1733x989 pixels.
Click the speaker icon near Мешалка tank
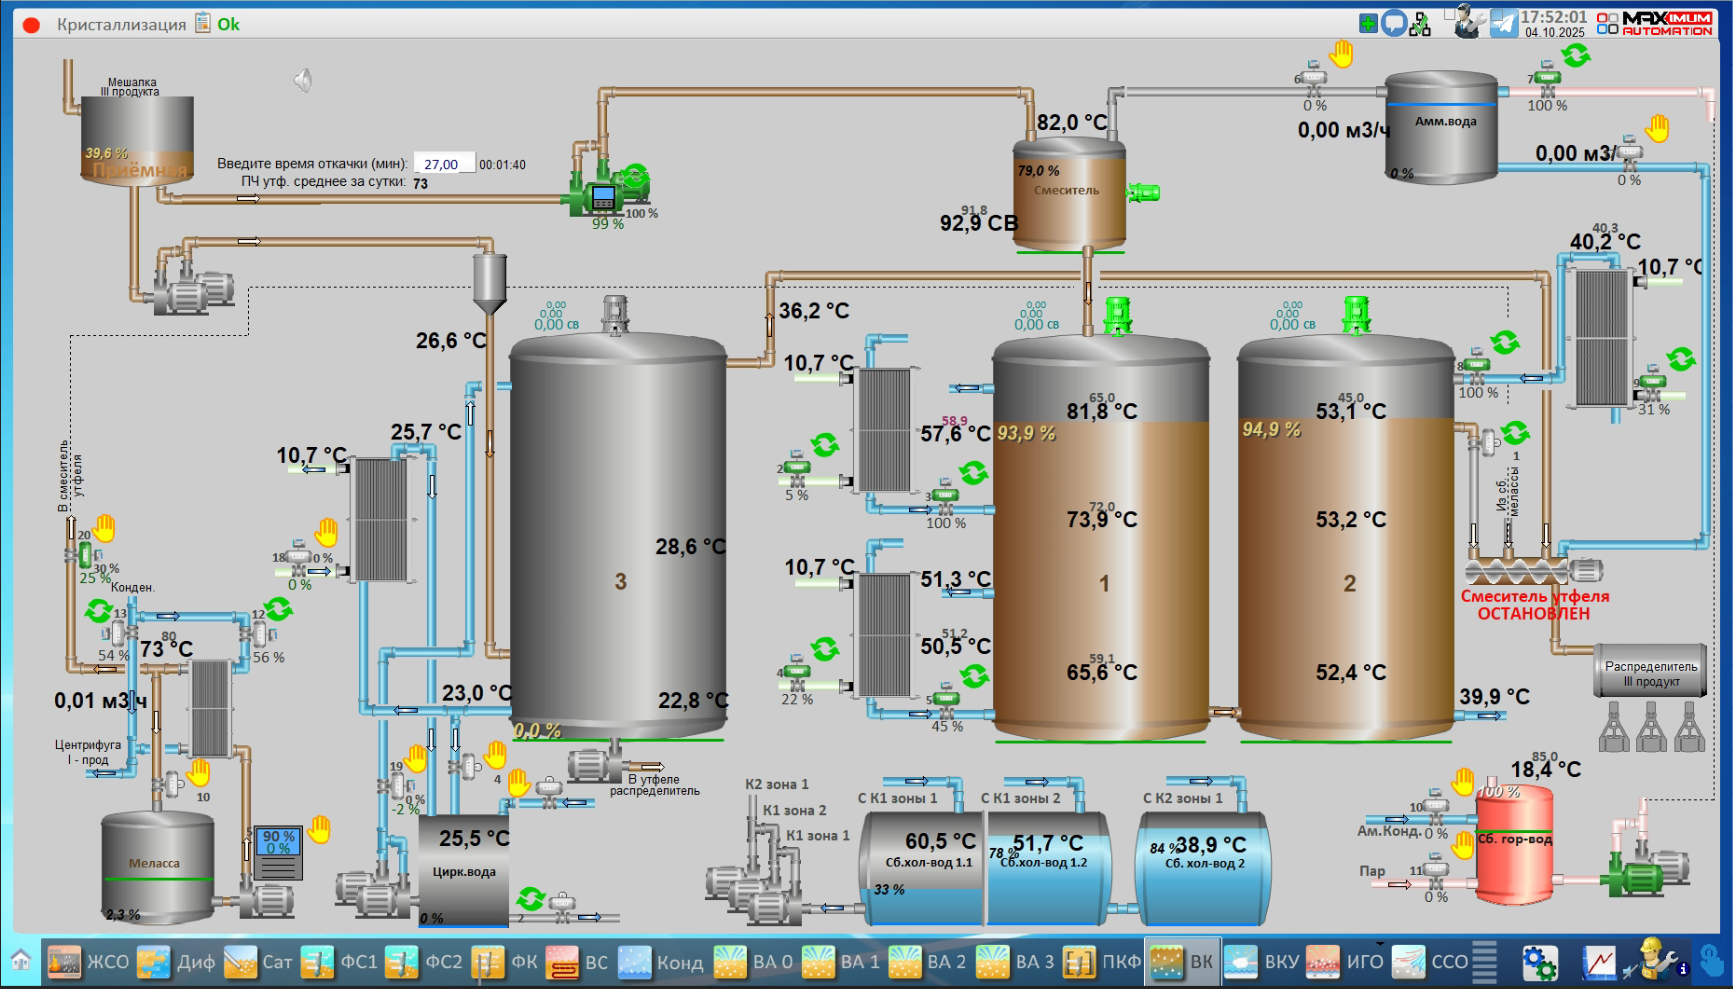[x=303, y=80]
